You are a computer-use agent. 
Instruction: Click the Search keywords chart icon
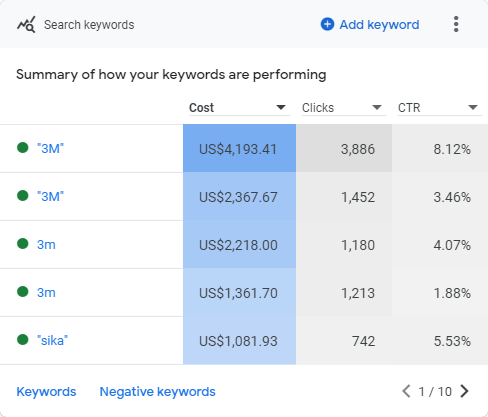[x=26, y=25]
